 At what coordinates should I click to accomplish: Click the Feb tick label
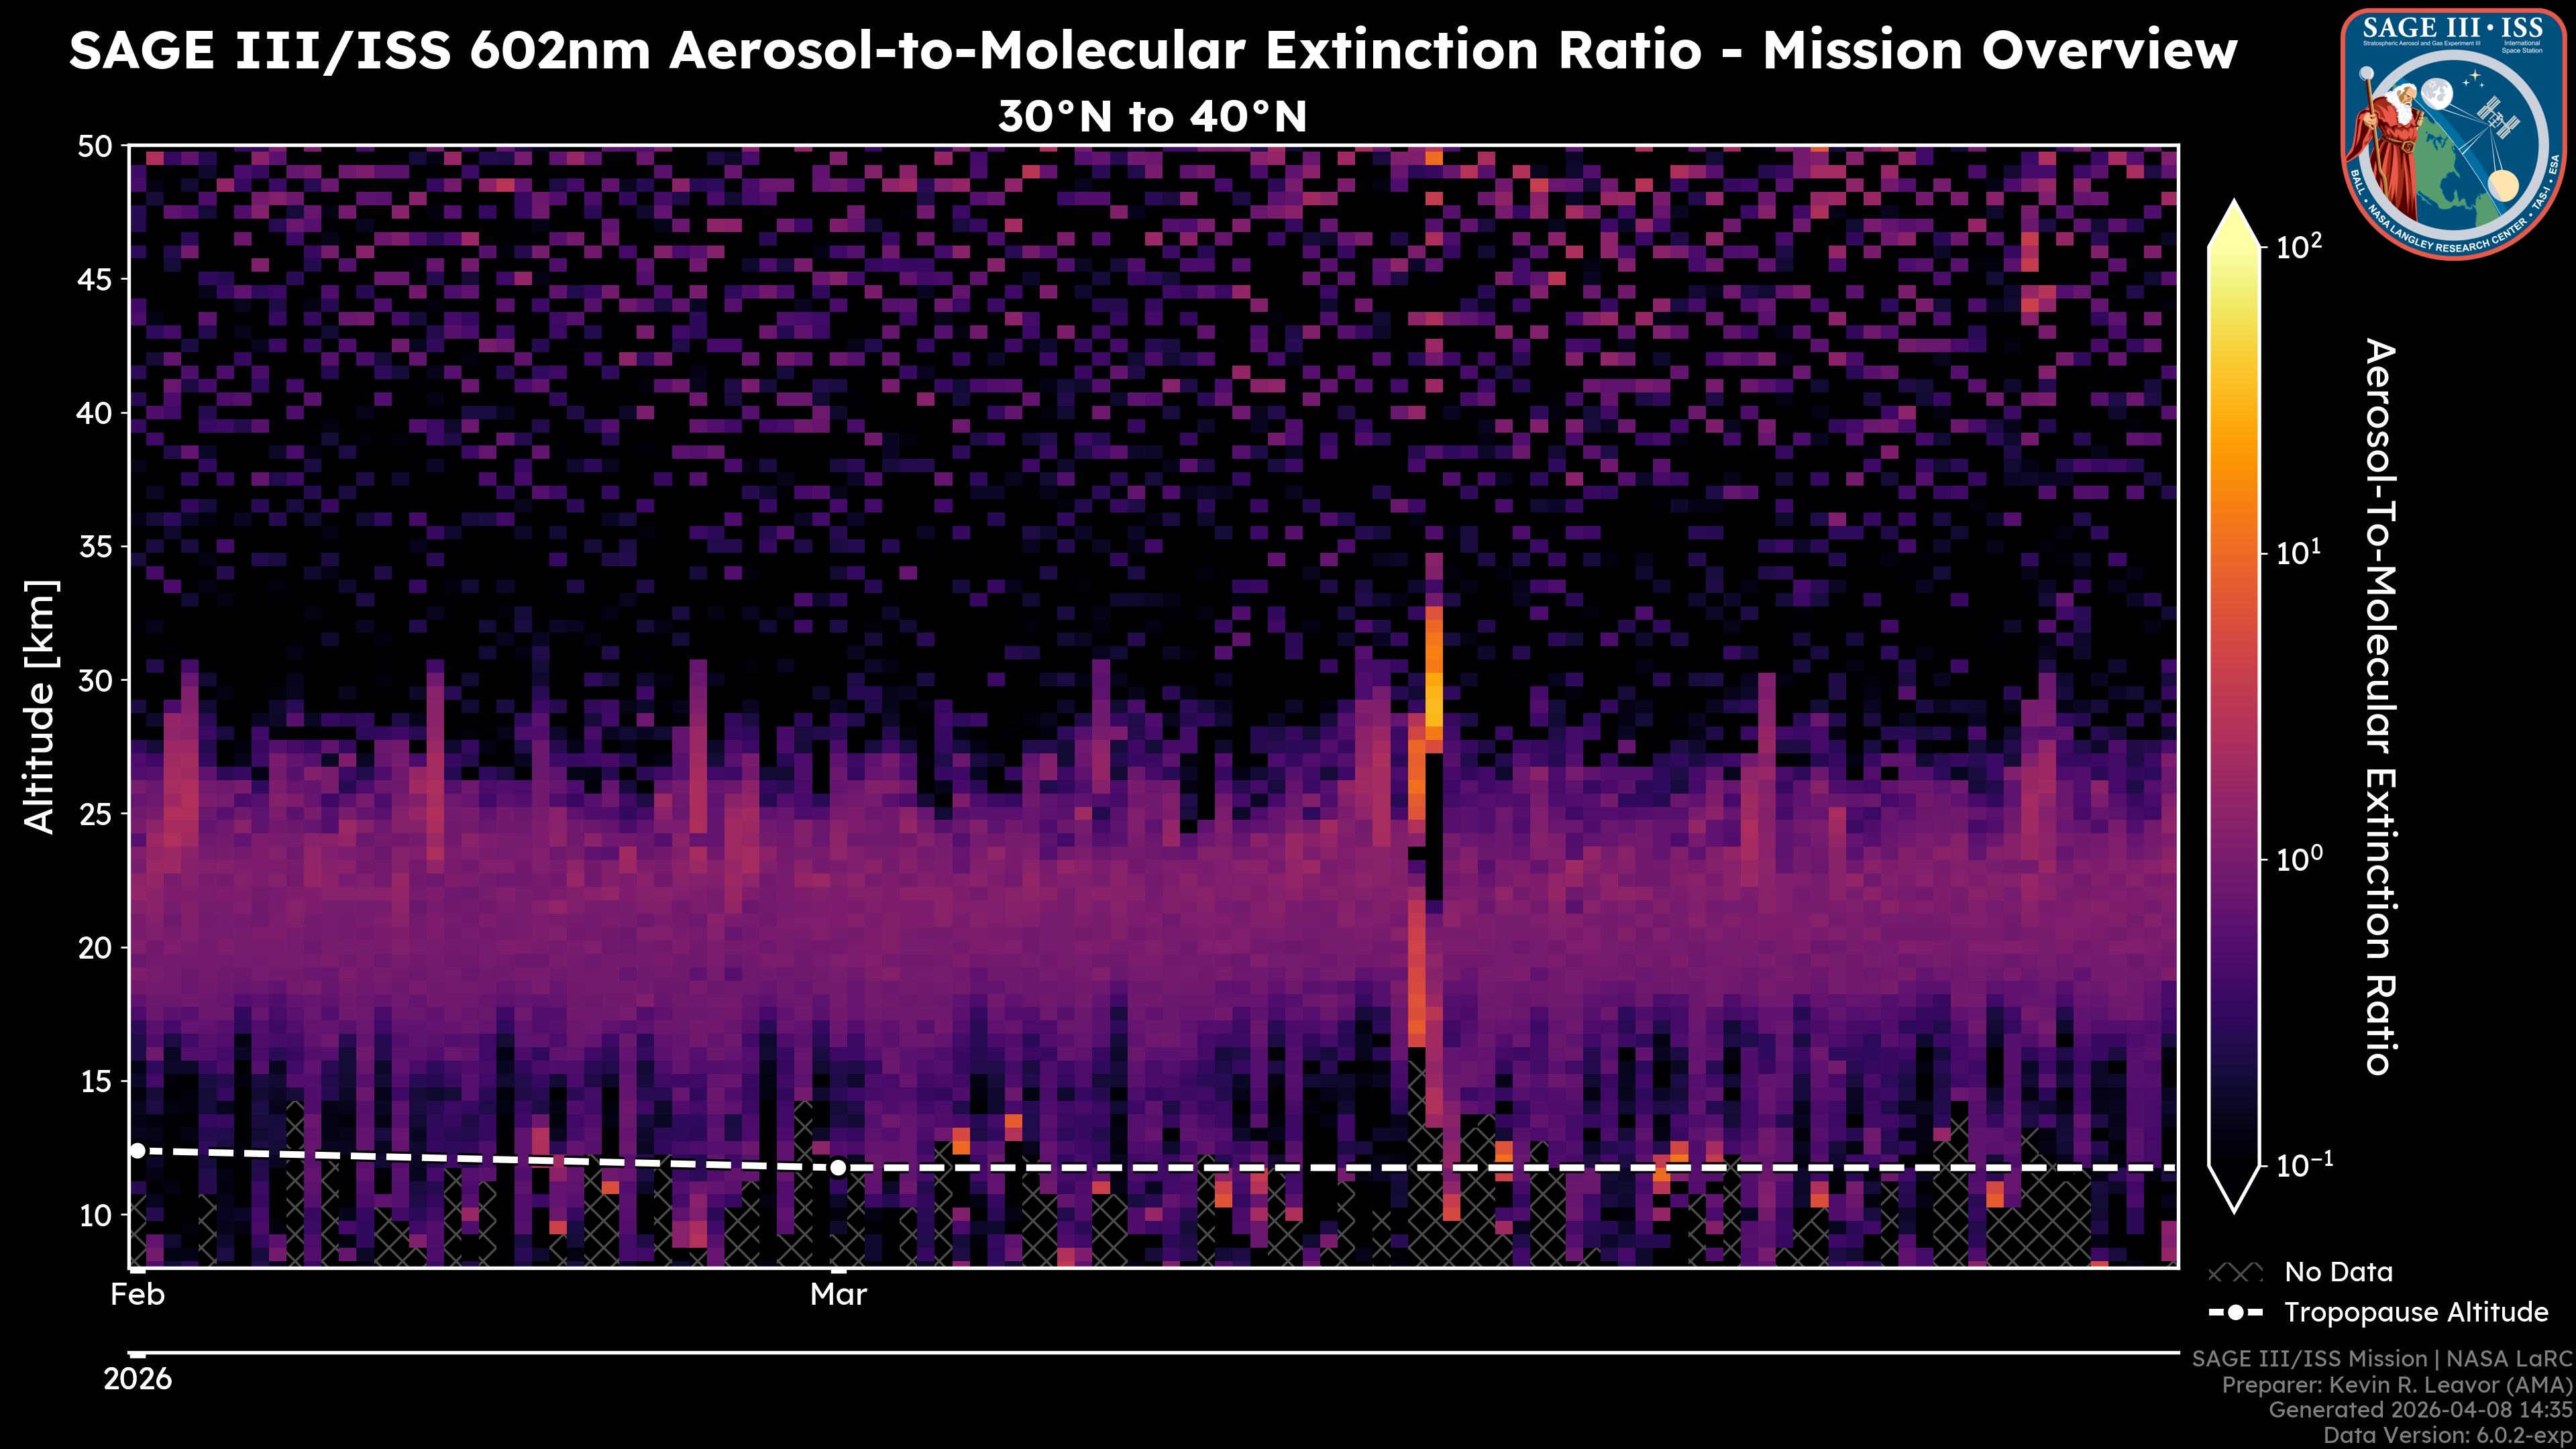click(x=138, y=1295)
